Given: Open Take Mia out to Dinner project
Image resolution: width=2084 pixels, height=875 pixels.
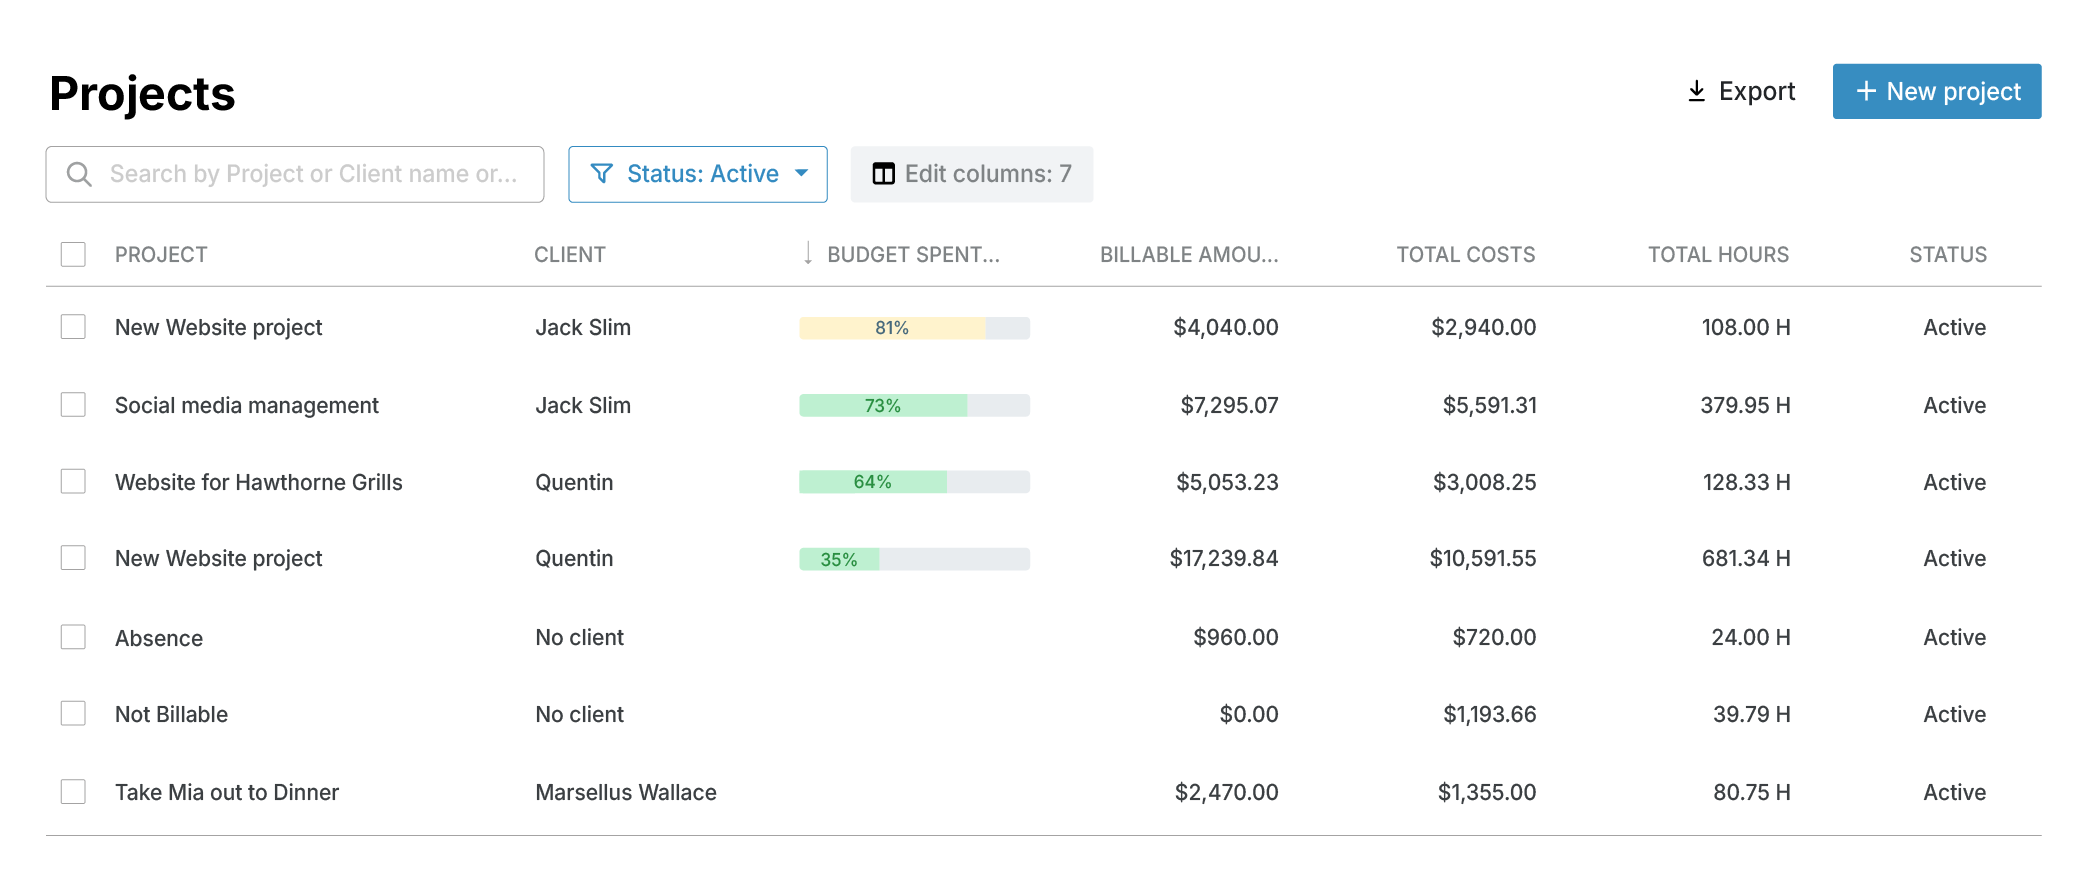Looking at the screenshot, I should point(227,792).
